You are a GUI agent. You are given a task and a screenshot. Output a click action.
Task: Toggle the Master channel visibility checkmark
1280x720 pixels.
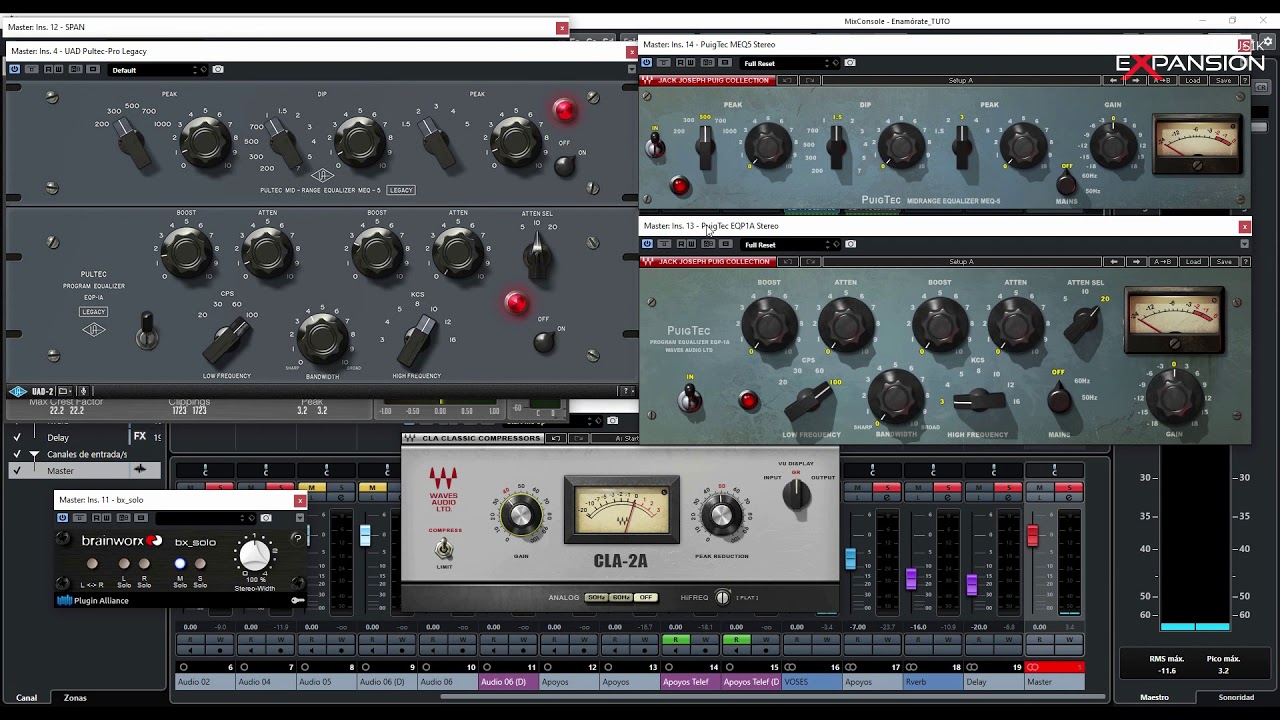click(16, 470)
